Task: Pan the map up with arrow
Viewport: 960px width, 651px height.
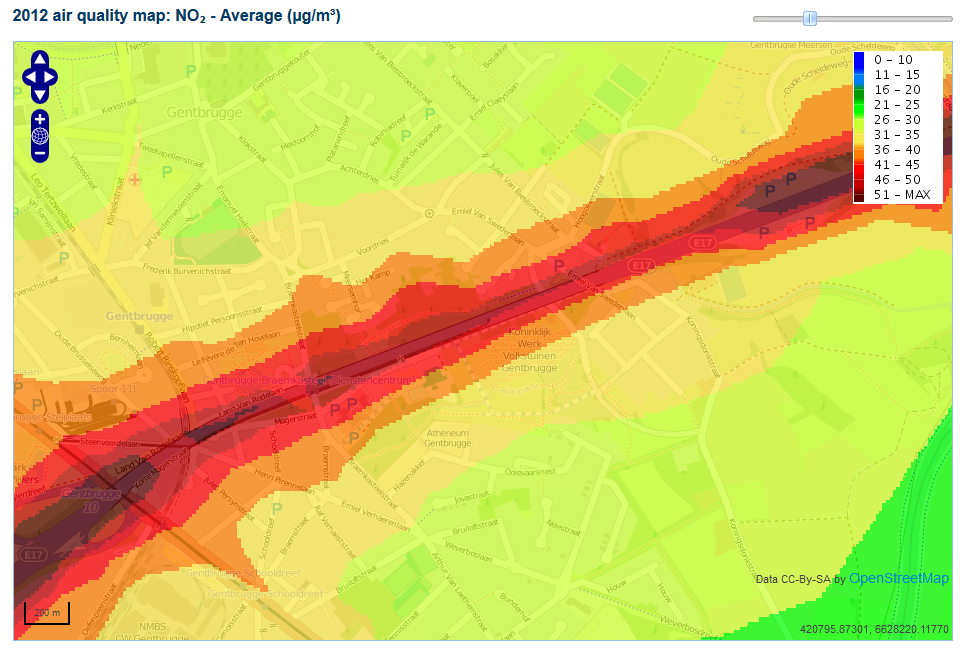Action: click(40, 59)
